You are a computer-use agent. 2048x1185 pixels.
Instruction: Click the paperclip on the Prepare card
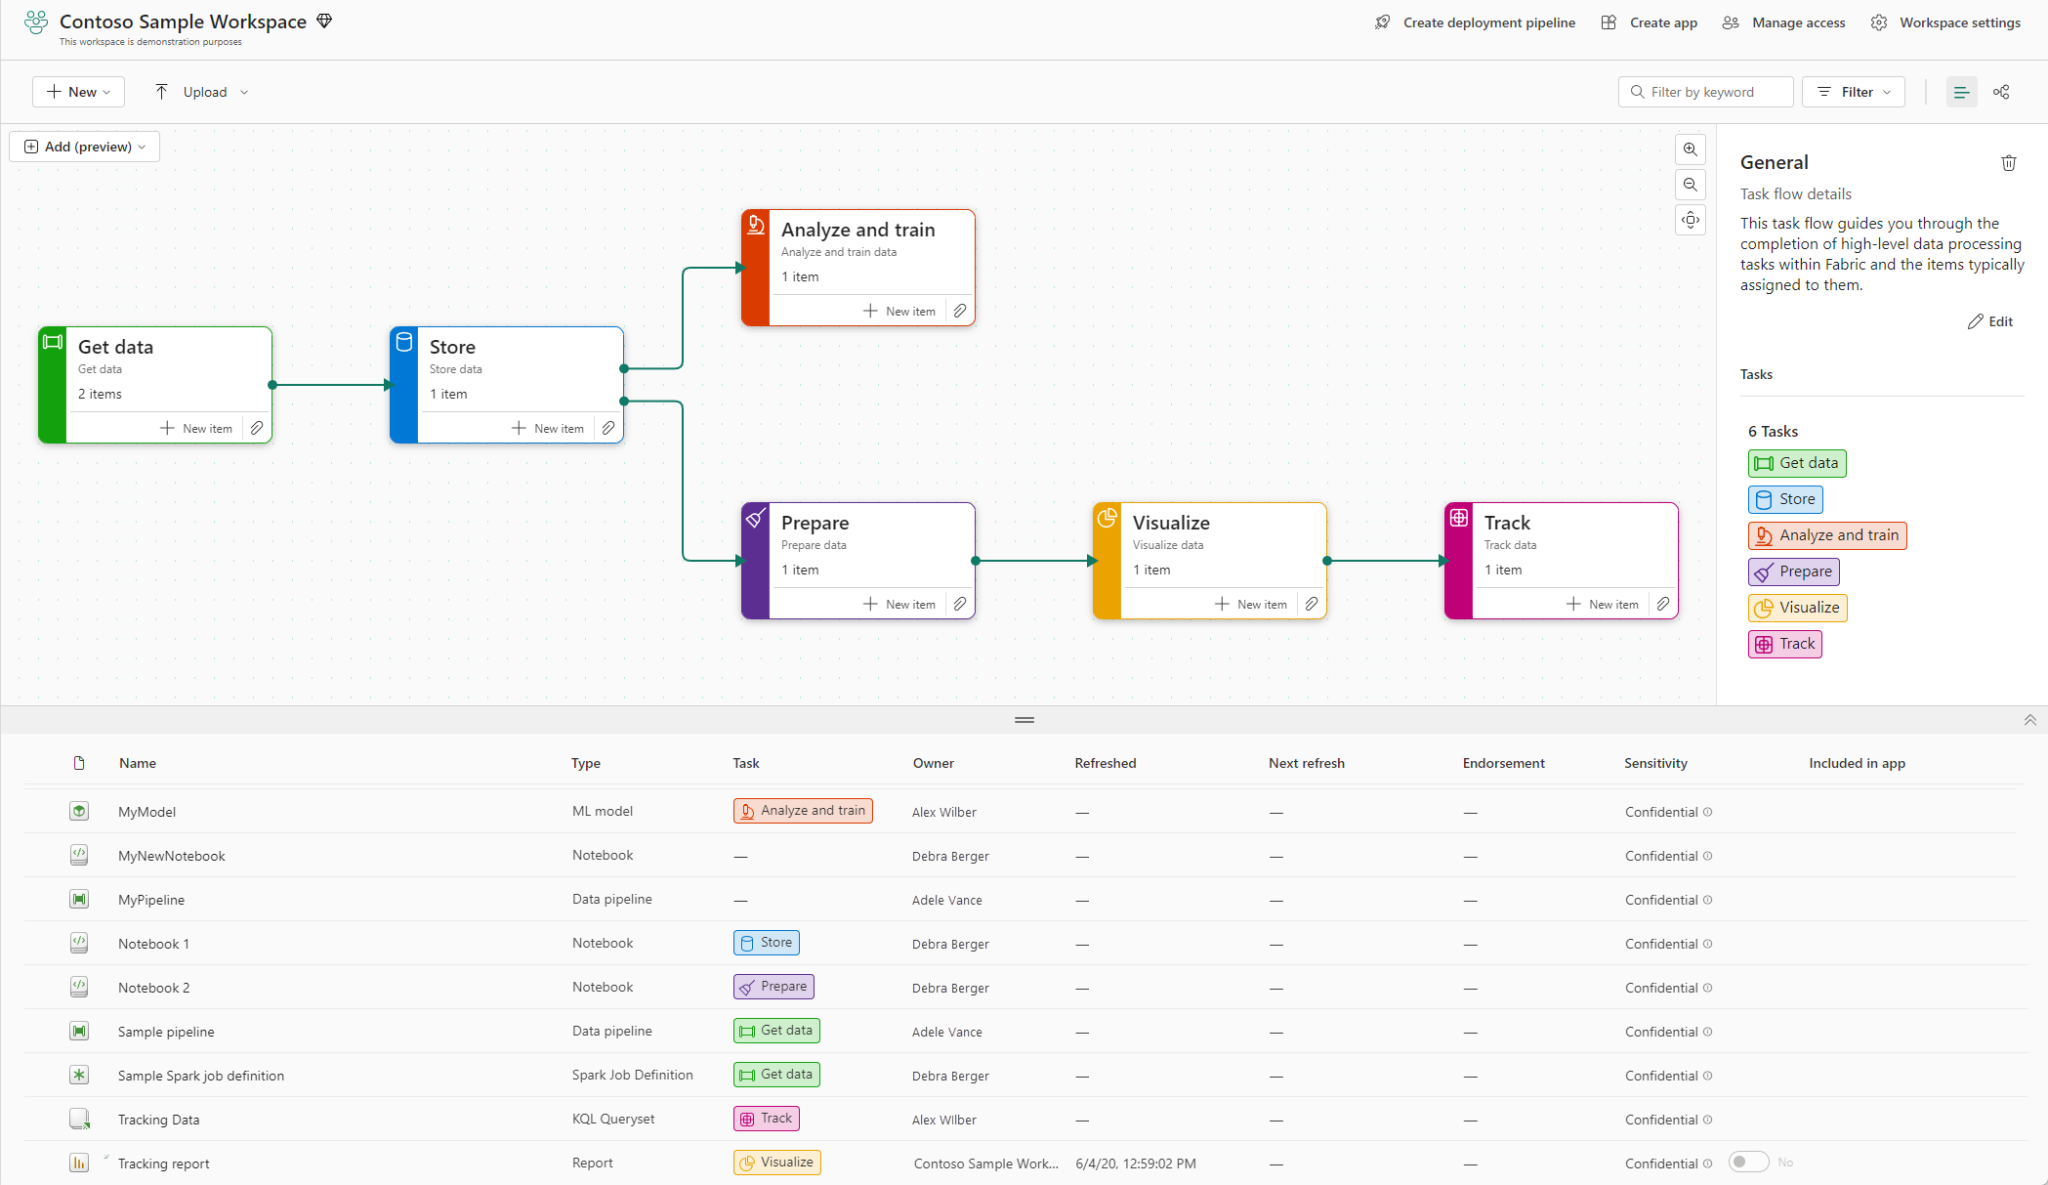[x=959, y=603]
